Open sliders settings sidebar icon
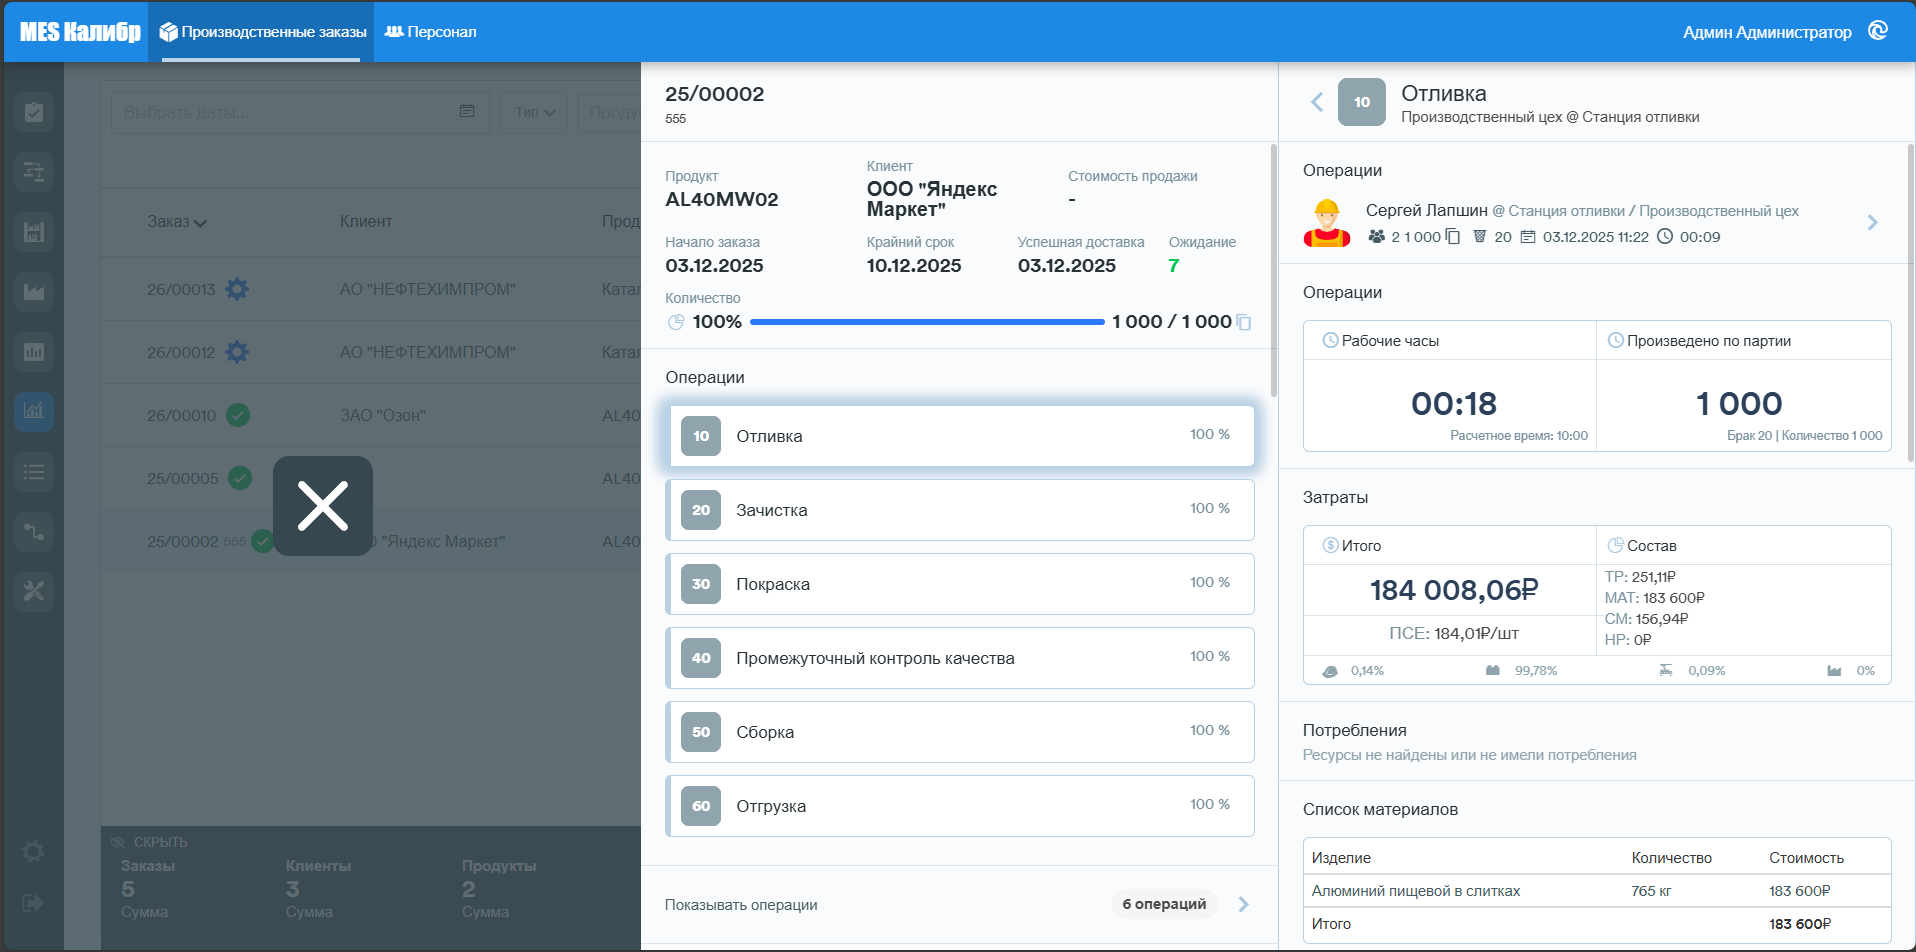The image size is (1916, 952). click(x=34, y=172)
